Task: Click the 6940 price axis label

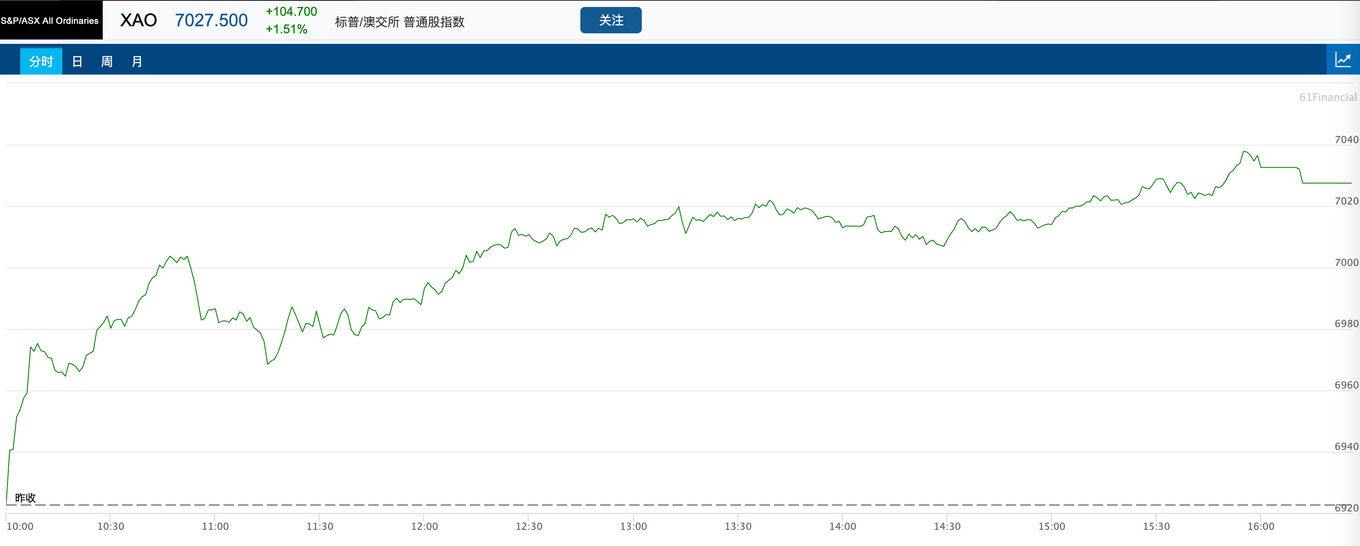Action: 1347,446
